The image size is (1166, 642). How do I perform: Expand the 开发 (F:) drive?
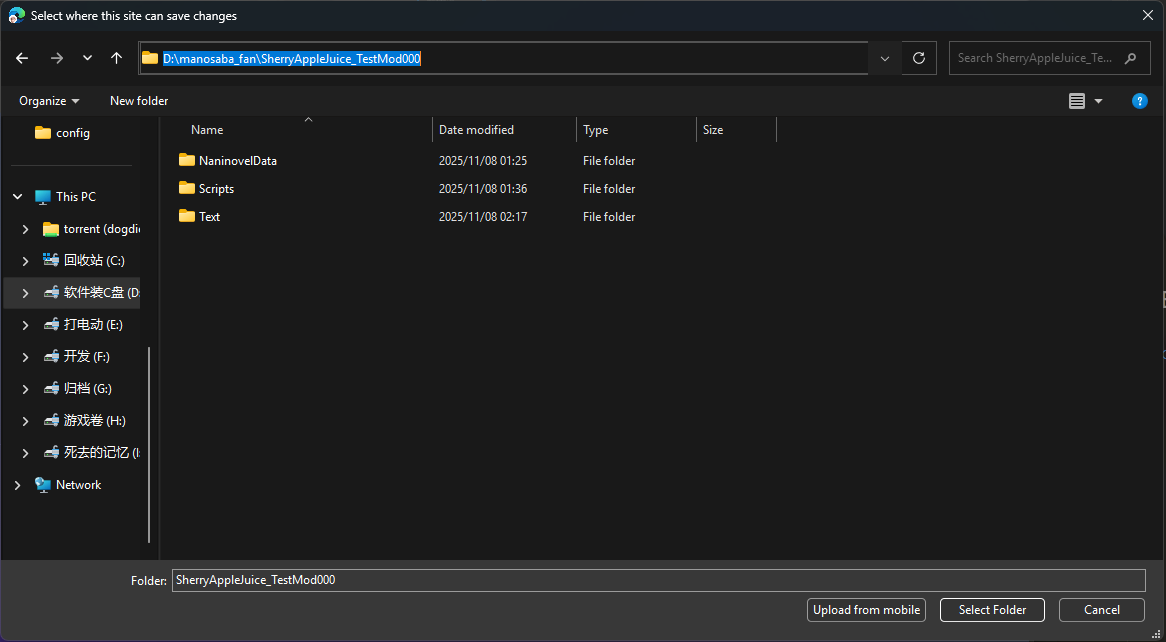tap(25, 357)
